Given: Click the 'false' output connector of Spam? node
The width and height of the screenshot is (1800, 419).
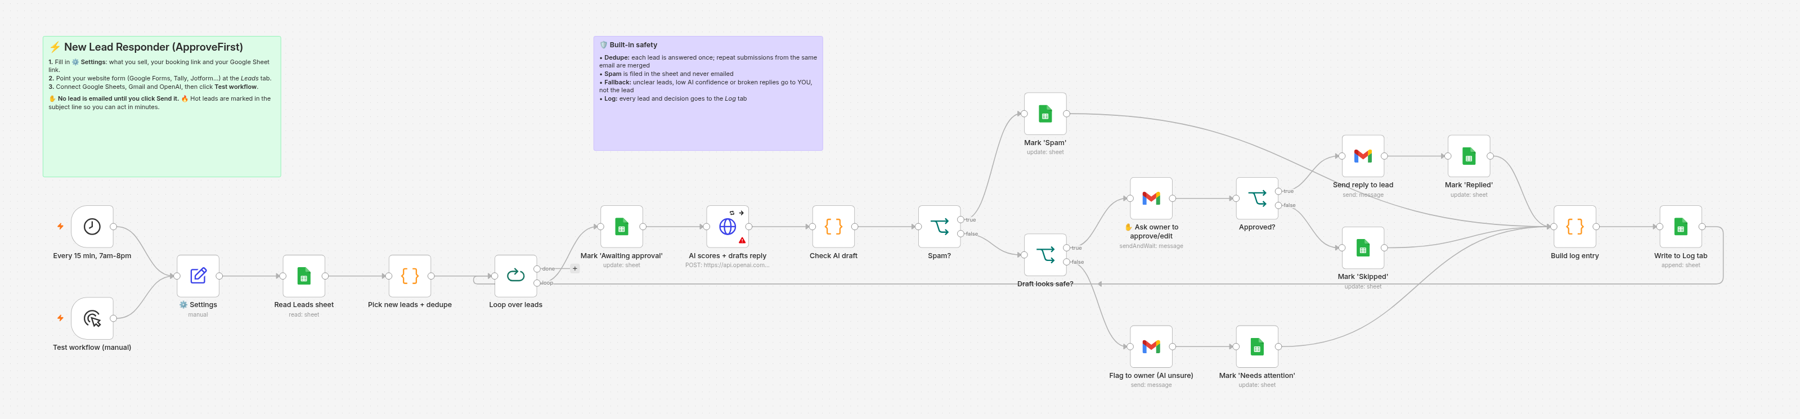Looking at the screenshot, I should click(961, 233).
